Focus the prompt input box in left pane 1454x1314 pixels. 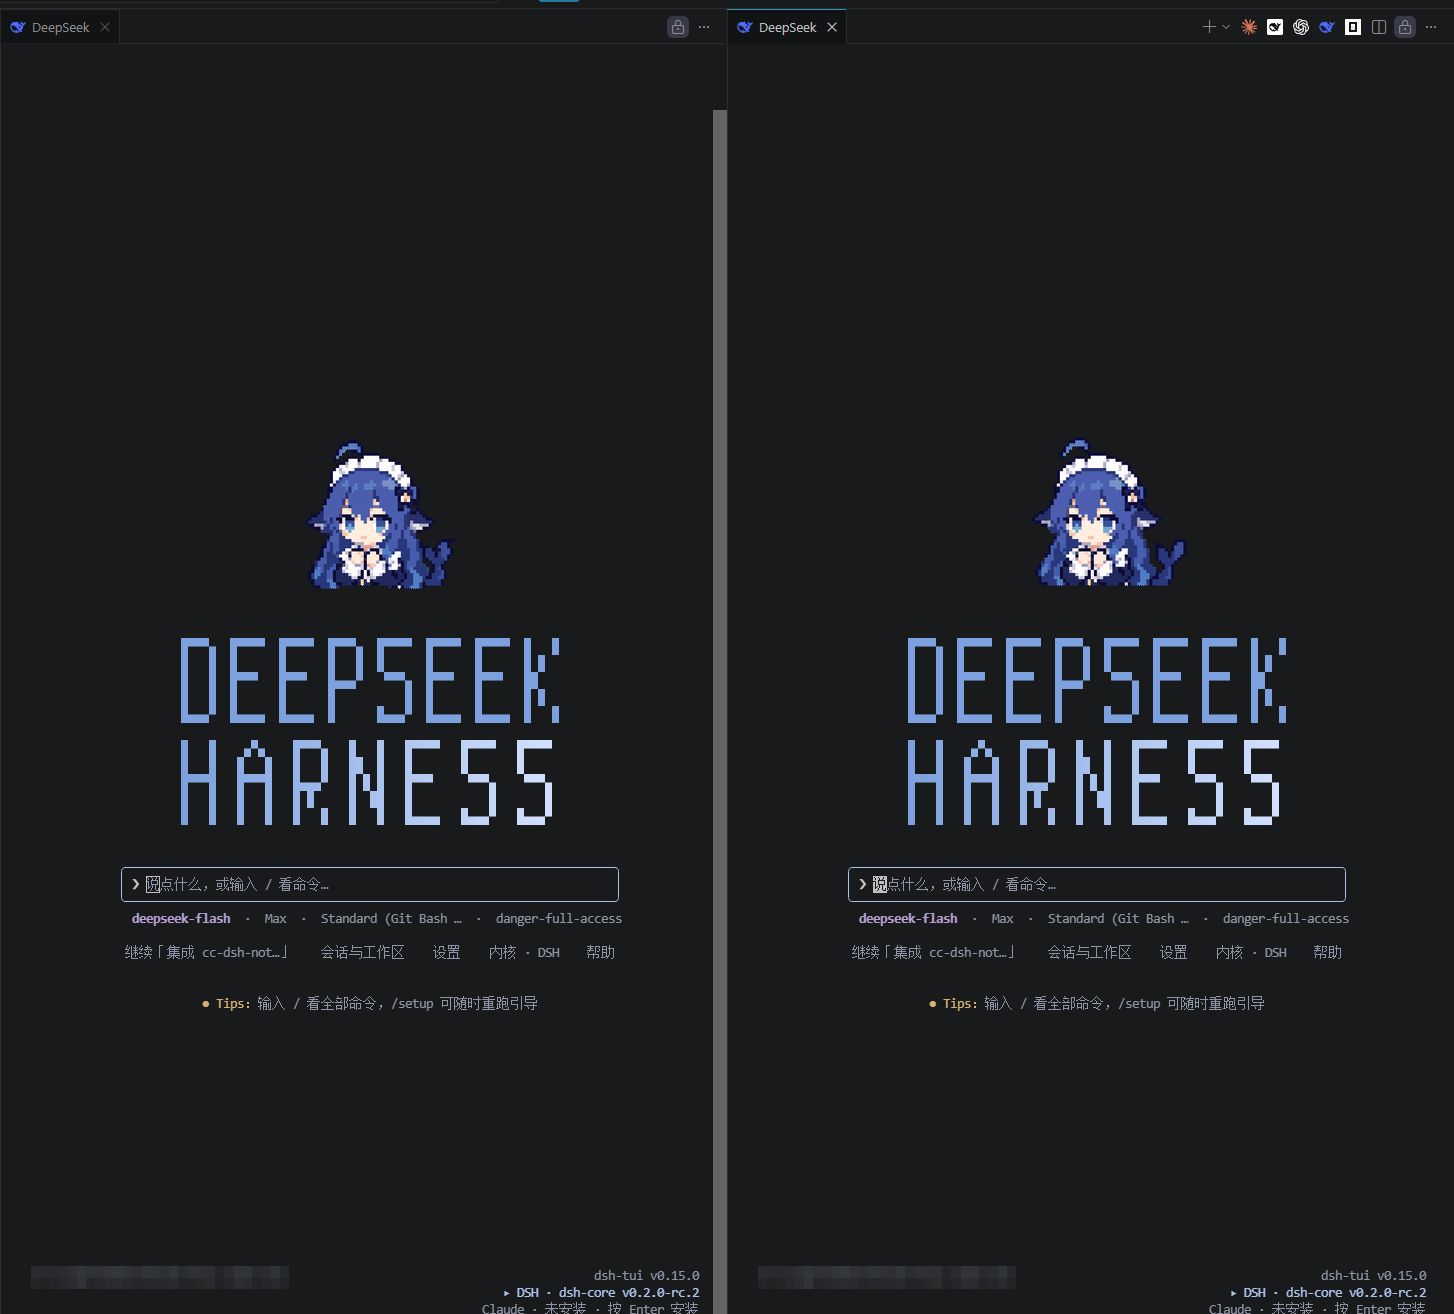point(370,884)
